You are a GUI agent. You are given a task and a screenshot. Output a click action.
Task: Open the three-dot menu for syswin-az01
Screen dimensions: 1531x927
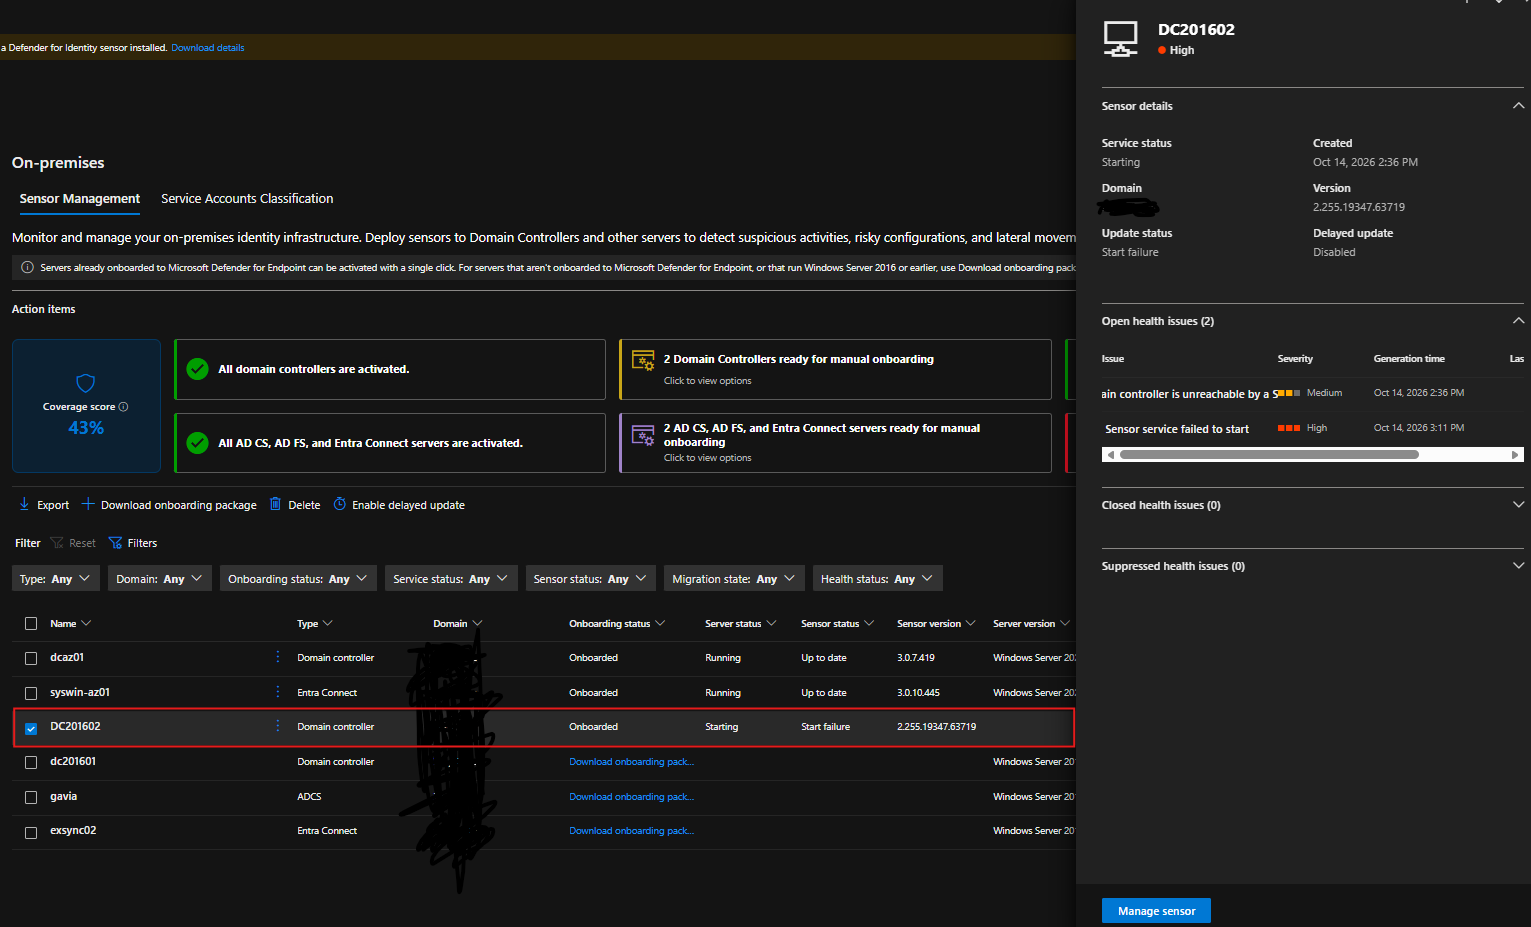tap(278, 692)
